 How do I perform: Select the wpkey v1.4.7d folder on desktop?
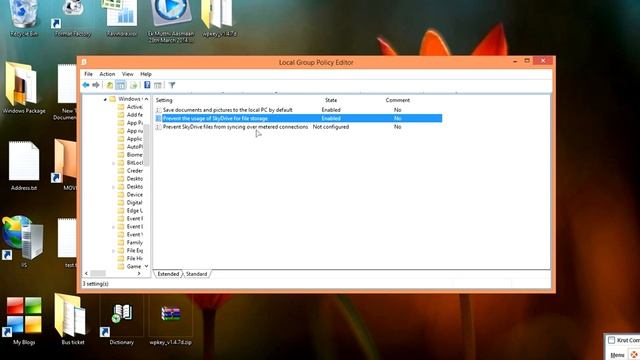(x=219, y=18)
